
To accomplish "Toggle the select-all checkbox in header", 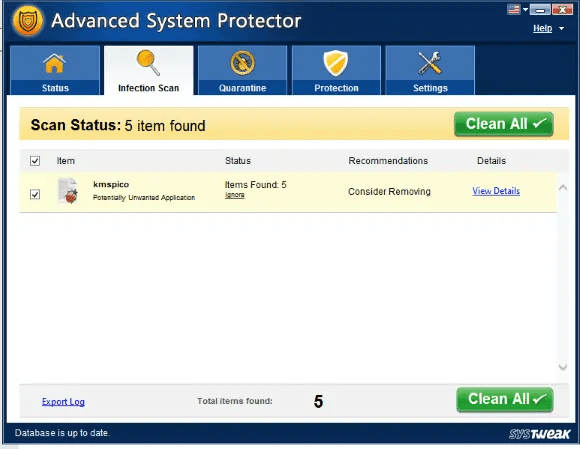I will pyautogui.click(x=35, y=161).
